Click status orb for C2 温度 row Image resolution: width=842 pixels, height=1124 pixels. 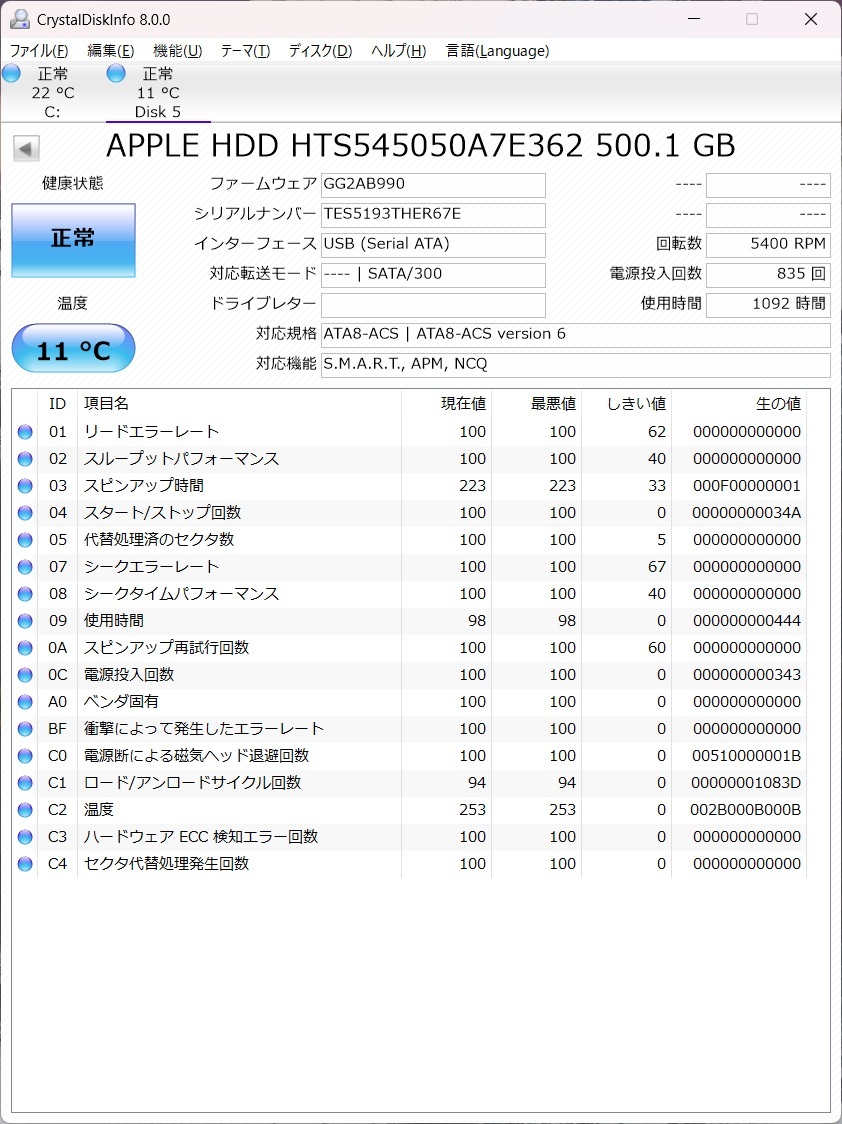click(25, 810)
